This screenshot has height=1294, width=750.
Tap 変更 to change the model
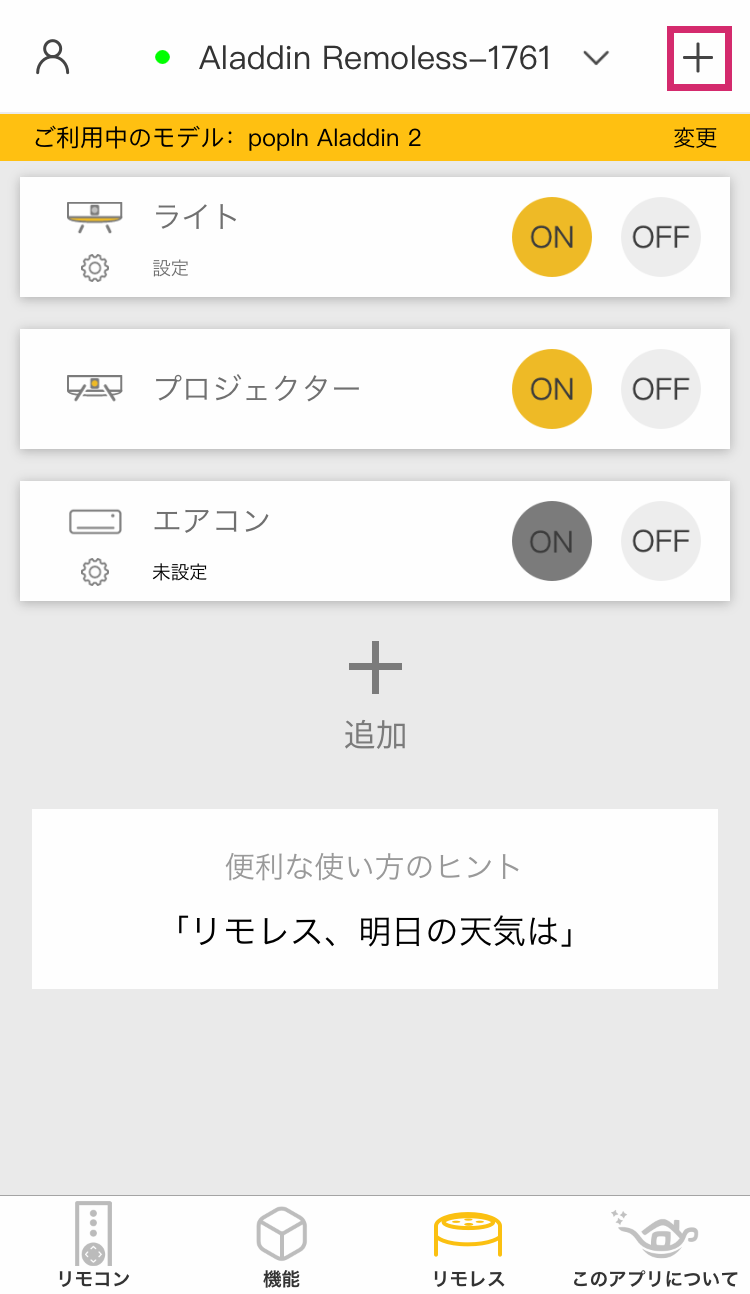tap(695, 138)
